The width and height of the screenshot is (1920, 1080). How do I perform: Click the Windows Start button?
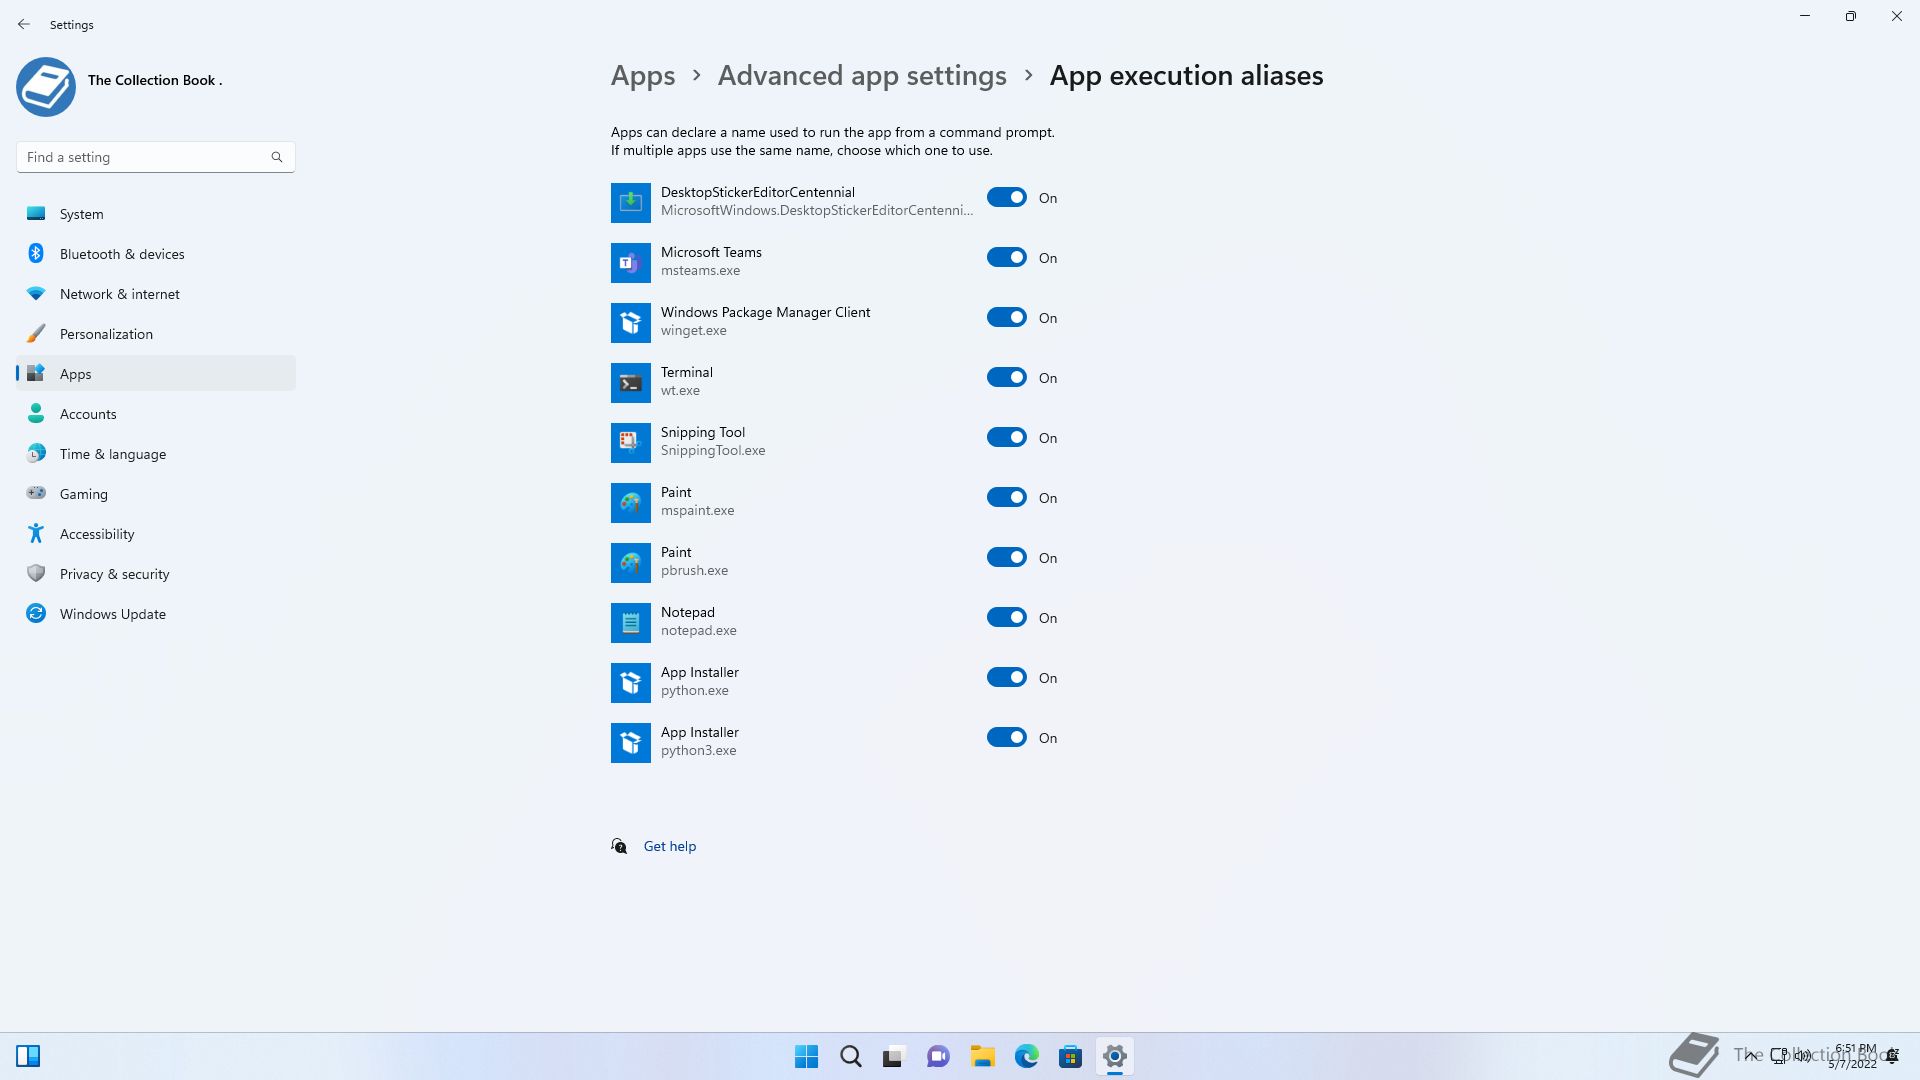[x=806, y=1056]
